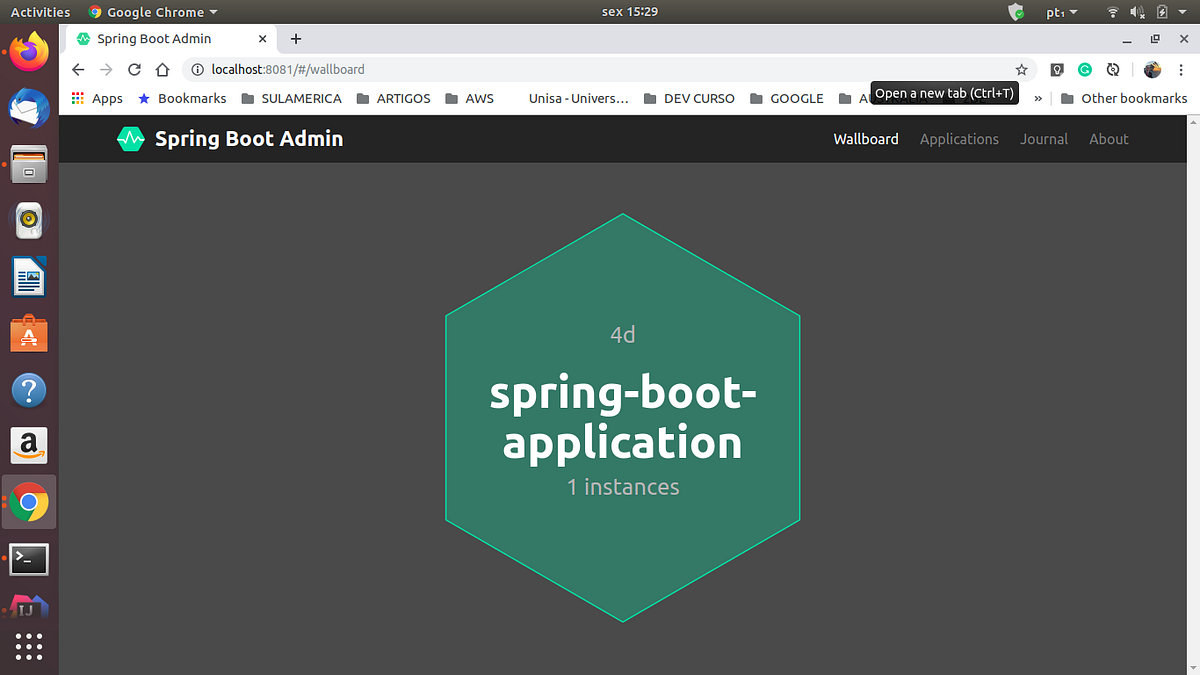The image size is (1200, 675).
Task: Reload the wallboard page
Action: pyautogui.click(x=134, y=69)
